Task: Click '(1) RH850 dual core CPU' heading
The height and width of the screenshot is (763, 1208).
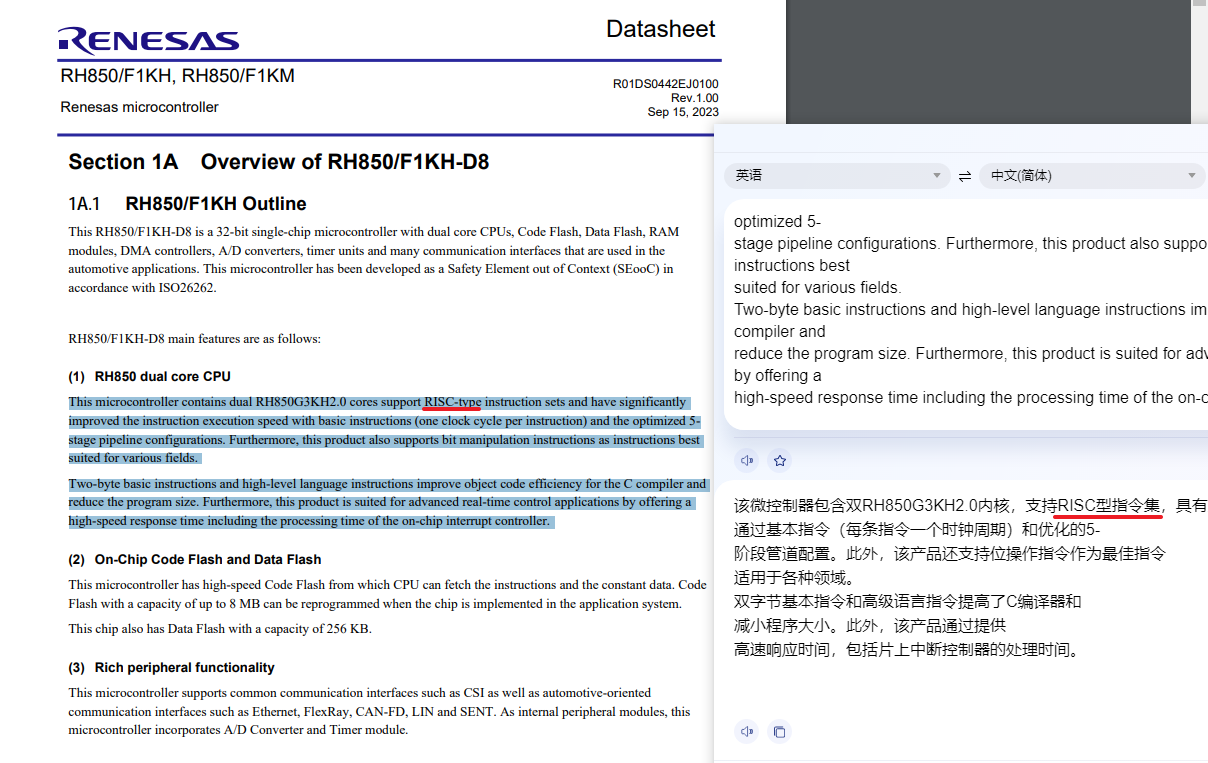Action: coord(149,377)
